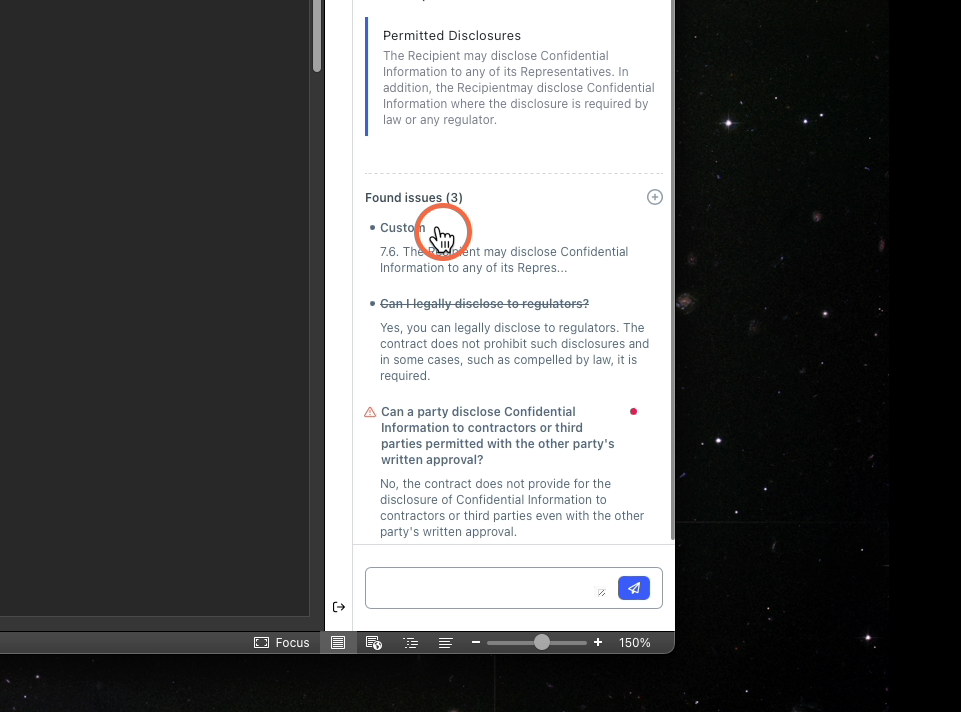Click the answer text about disclosing to regulators
The width and height of the screenshot is (961, 712).
point(514,352)
